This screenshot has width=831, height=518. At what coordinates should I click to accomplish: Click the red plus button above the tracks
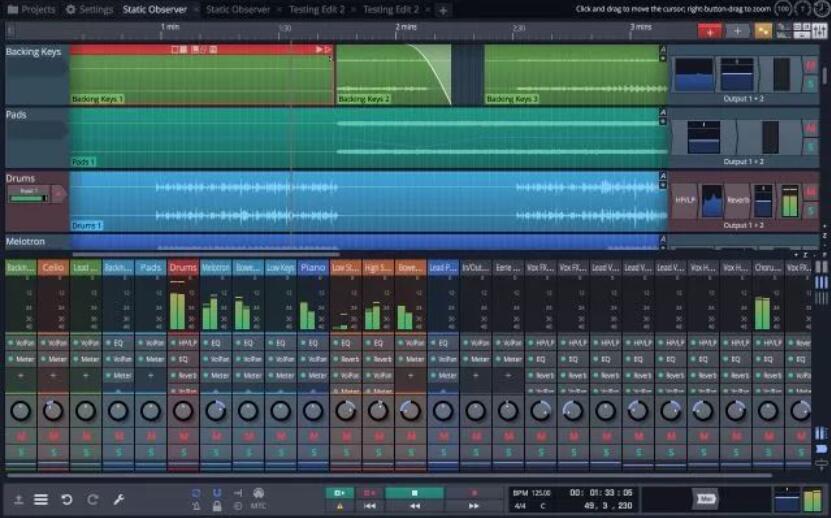[710, 31]
